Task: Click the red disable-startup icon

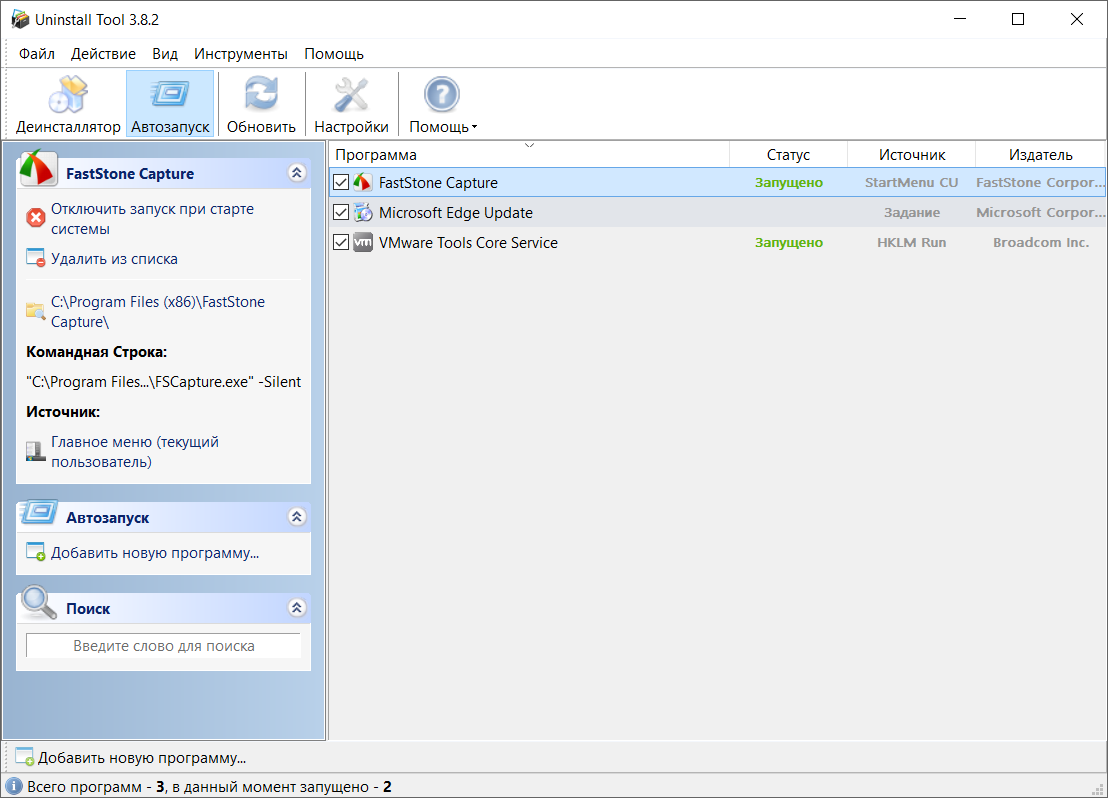Action: pyautogui.click(x=36, y=218)
